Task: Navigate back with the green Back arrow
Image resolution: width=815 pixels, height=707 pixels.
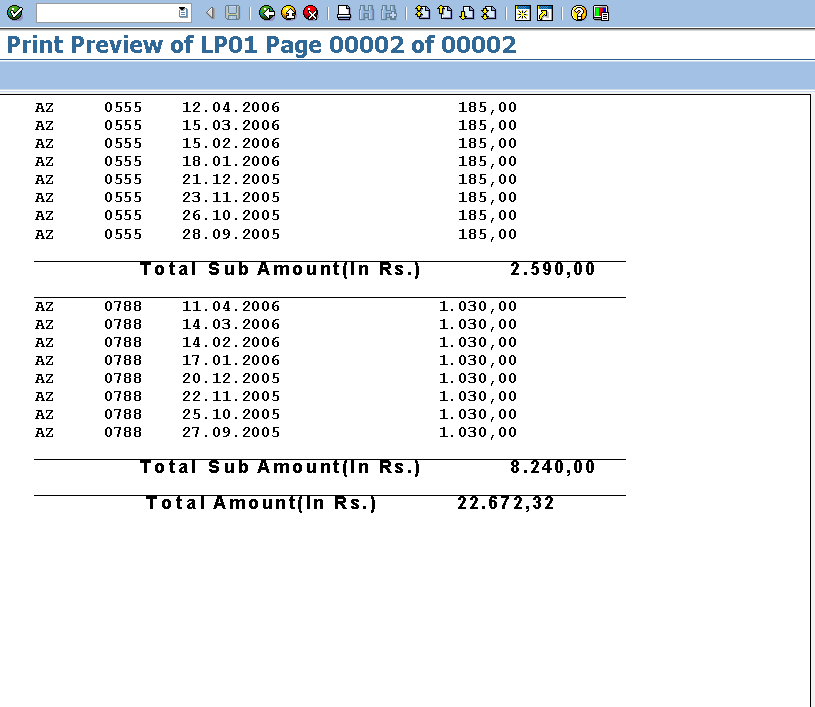Action: click(266, 13)
